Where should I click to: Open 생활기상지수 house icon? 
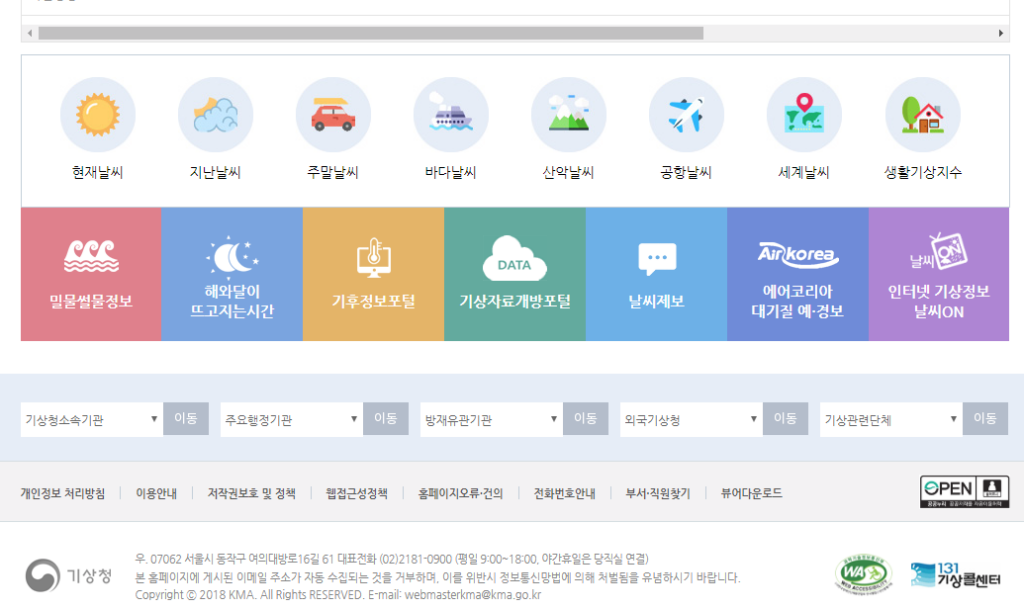[923, 115]
